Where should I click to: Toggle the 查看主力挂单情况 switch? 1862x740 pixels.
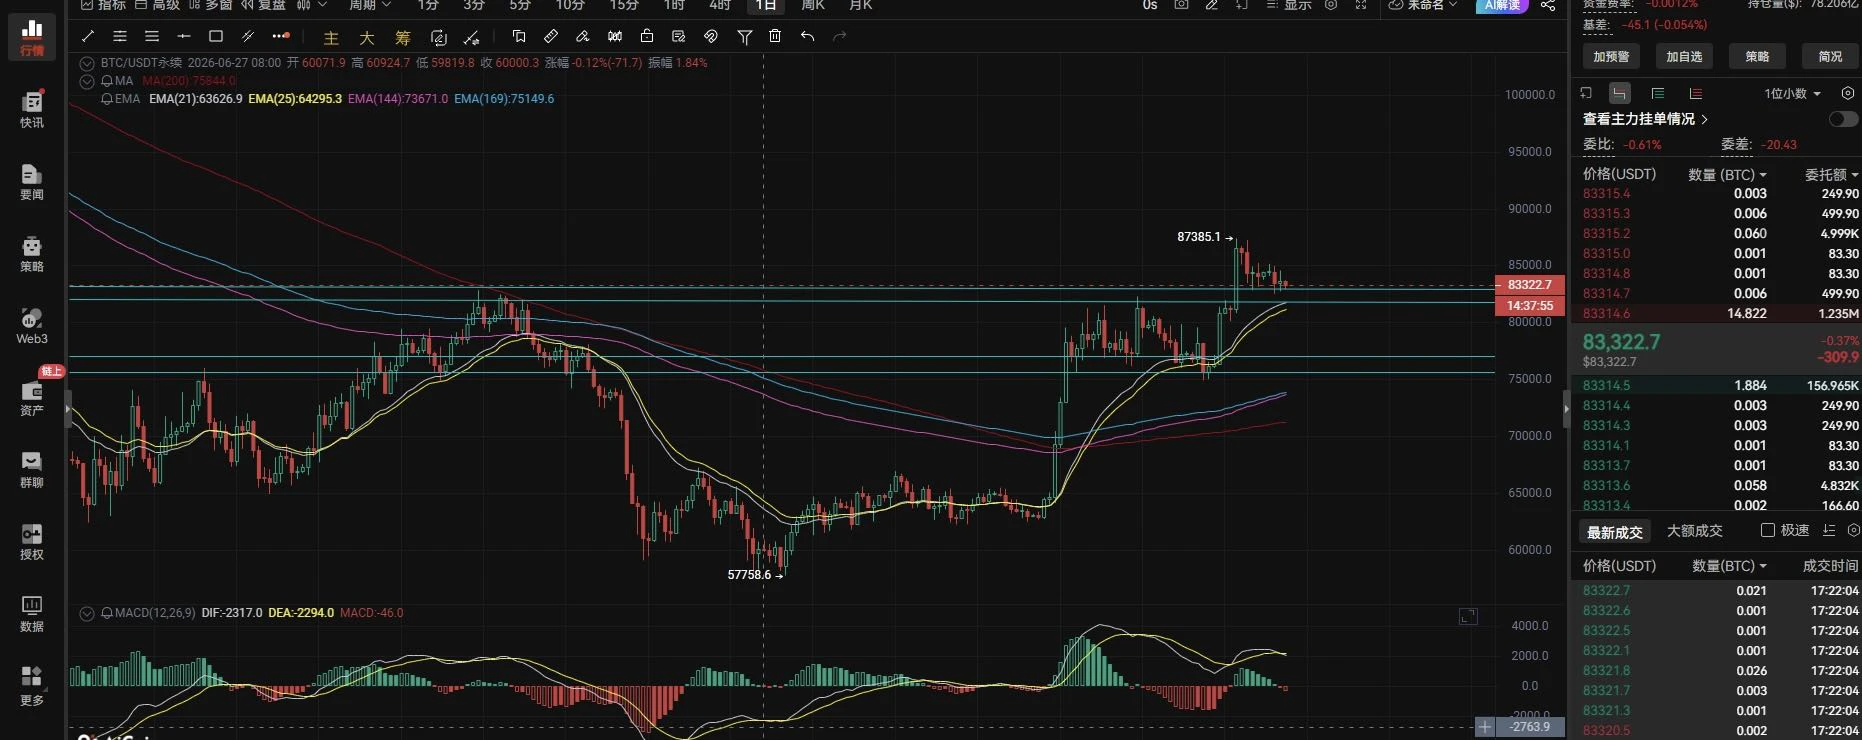pyautogui.click(x=1843, y=119)
